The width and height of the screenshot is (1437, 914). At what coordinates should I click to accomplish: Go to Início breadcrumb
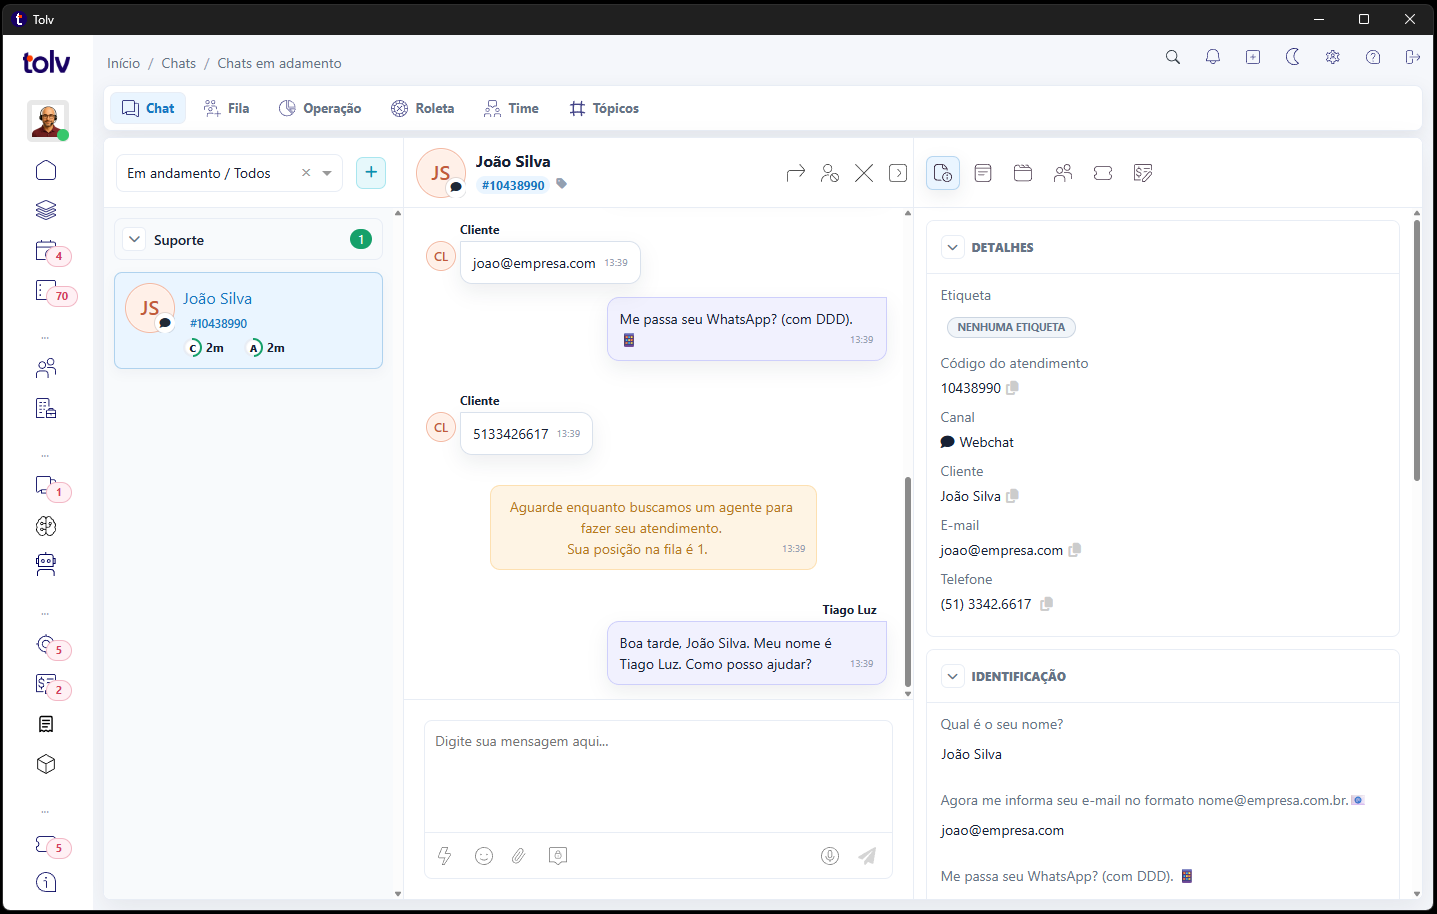[x=124, y=63]
